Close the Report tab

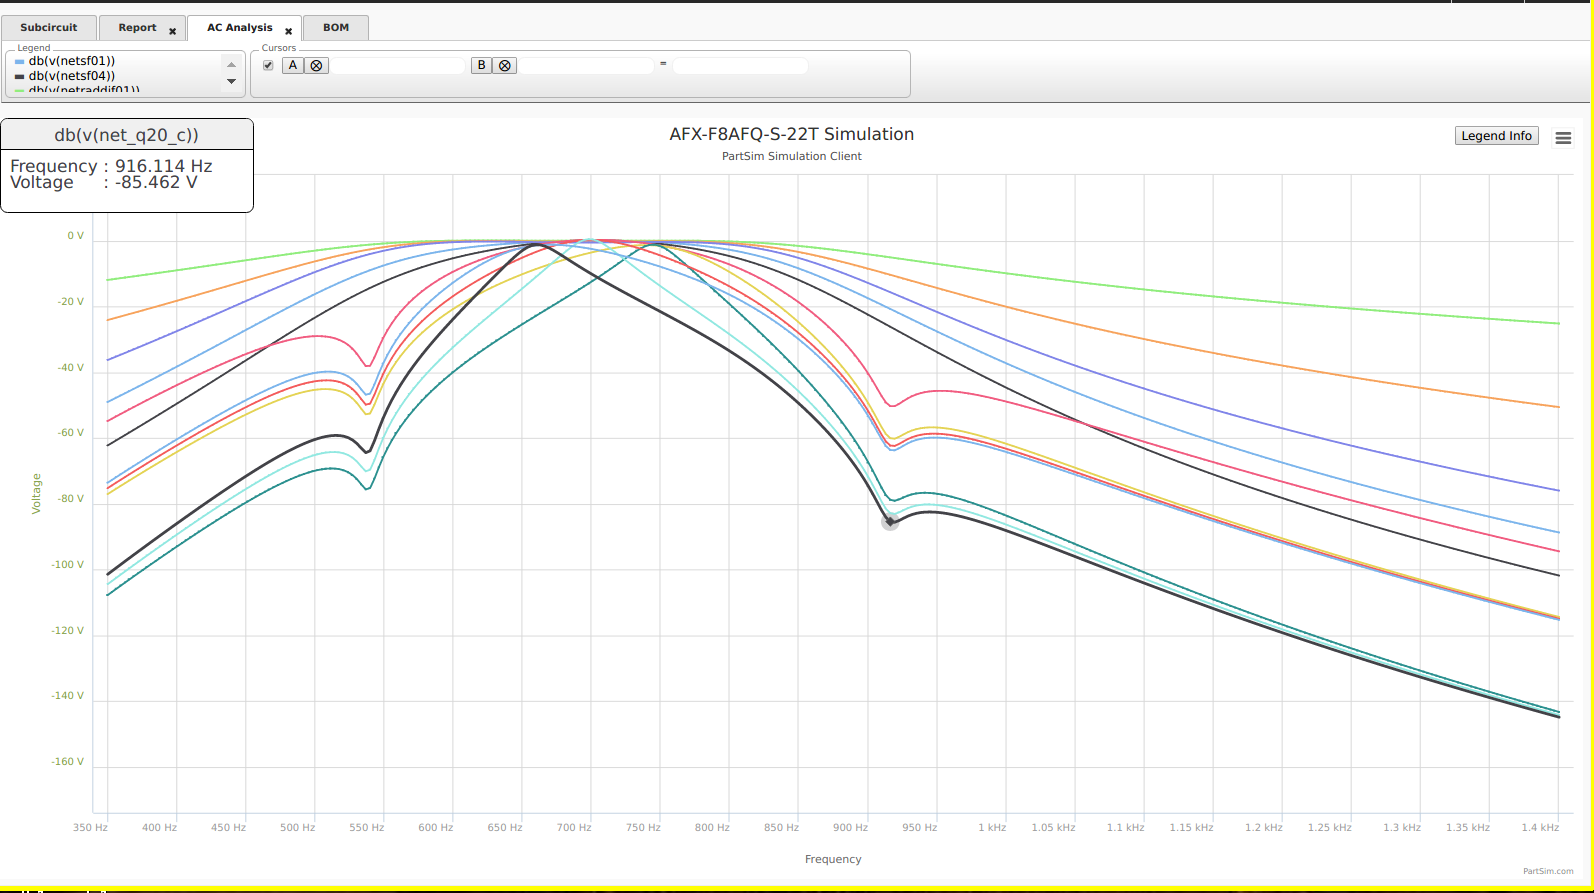click(x=173, y=31)
